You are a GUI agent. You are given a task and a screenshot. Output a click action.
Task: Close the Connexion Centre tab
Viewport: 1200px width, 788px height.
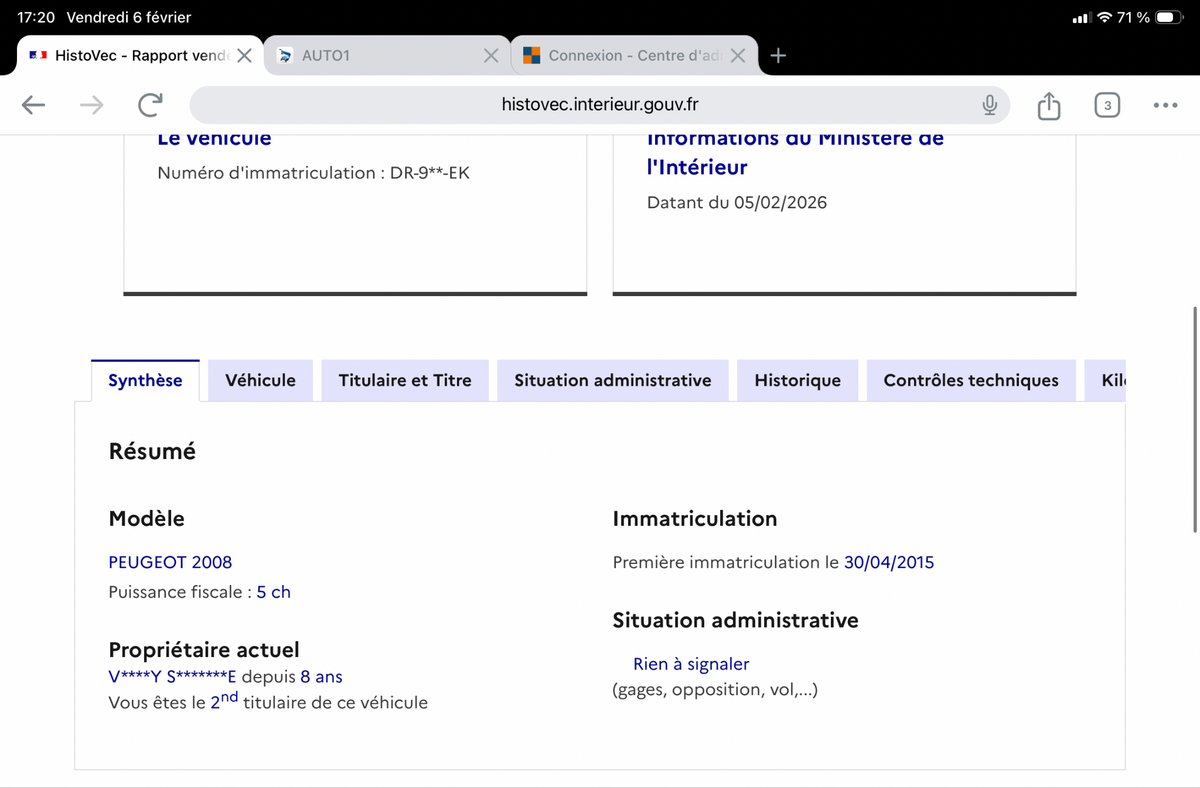click(738, 56)
